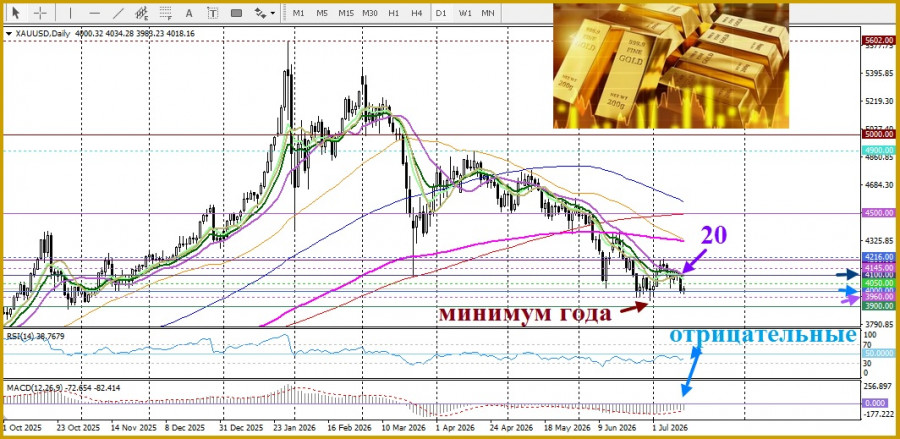Select the cursor arrow tool
Image resolution: width=900 pixels, height=439 pixels.
[15, 13]
